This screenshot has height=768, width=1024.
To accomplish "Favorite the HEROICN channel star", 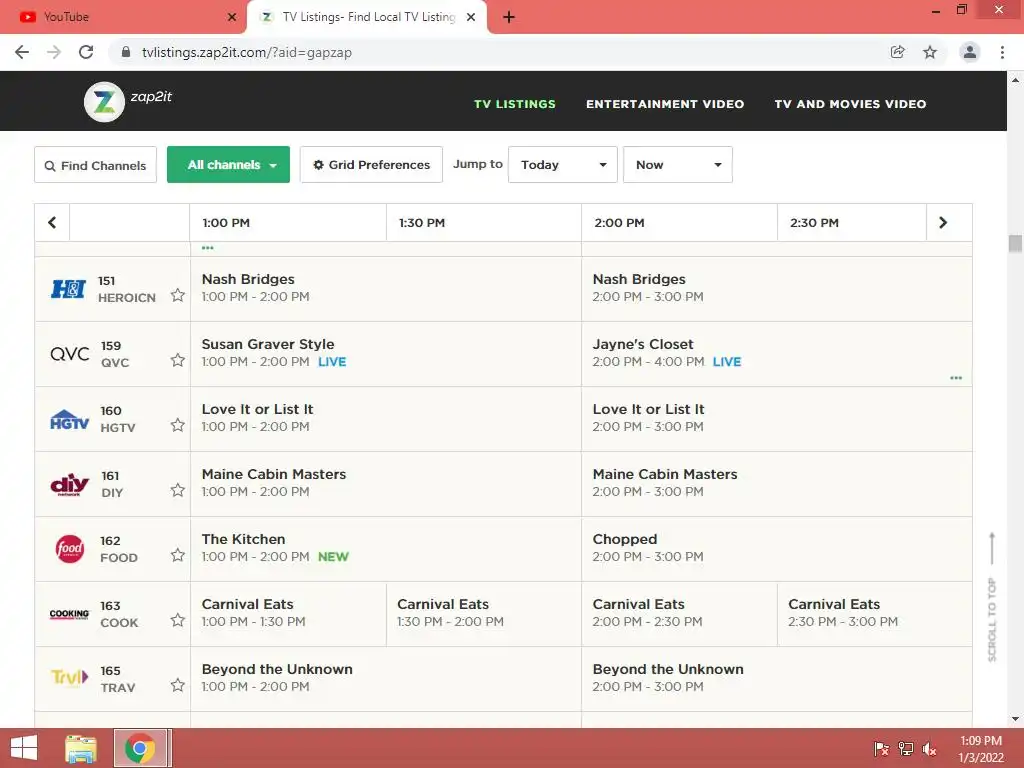I will tap(178, 295).
